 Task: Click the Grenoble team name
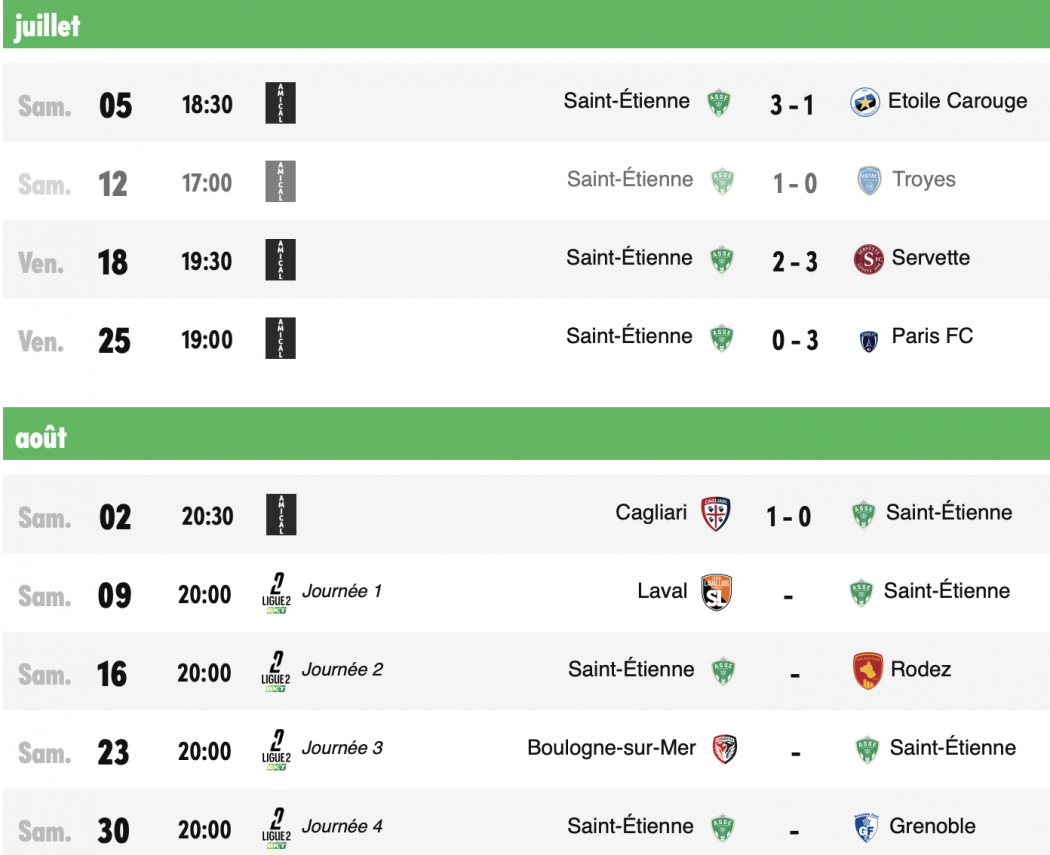[x=932, y=826]
